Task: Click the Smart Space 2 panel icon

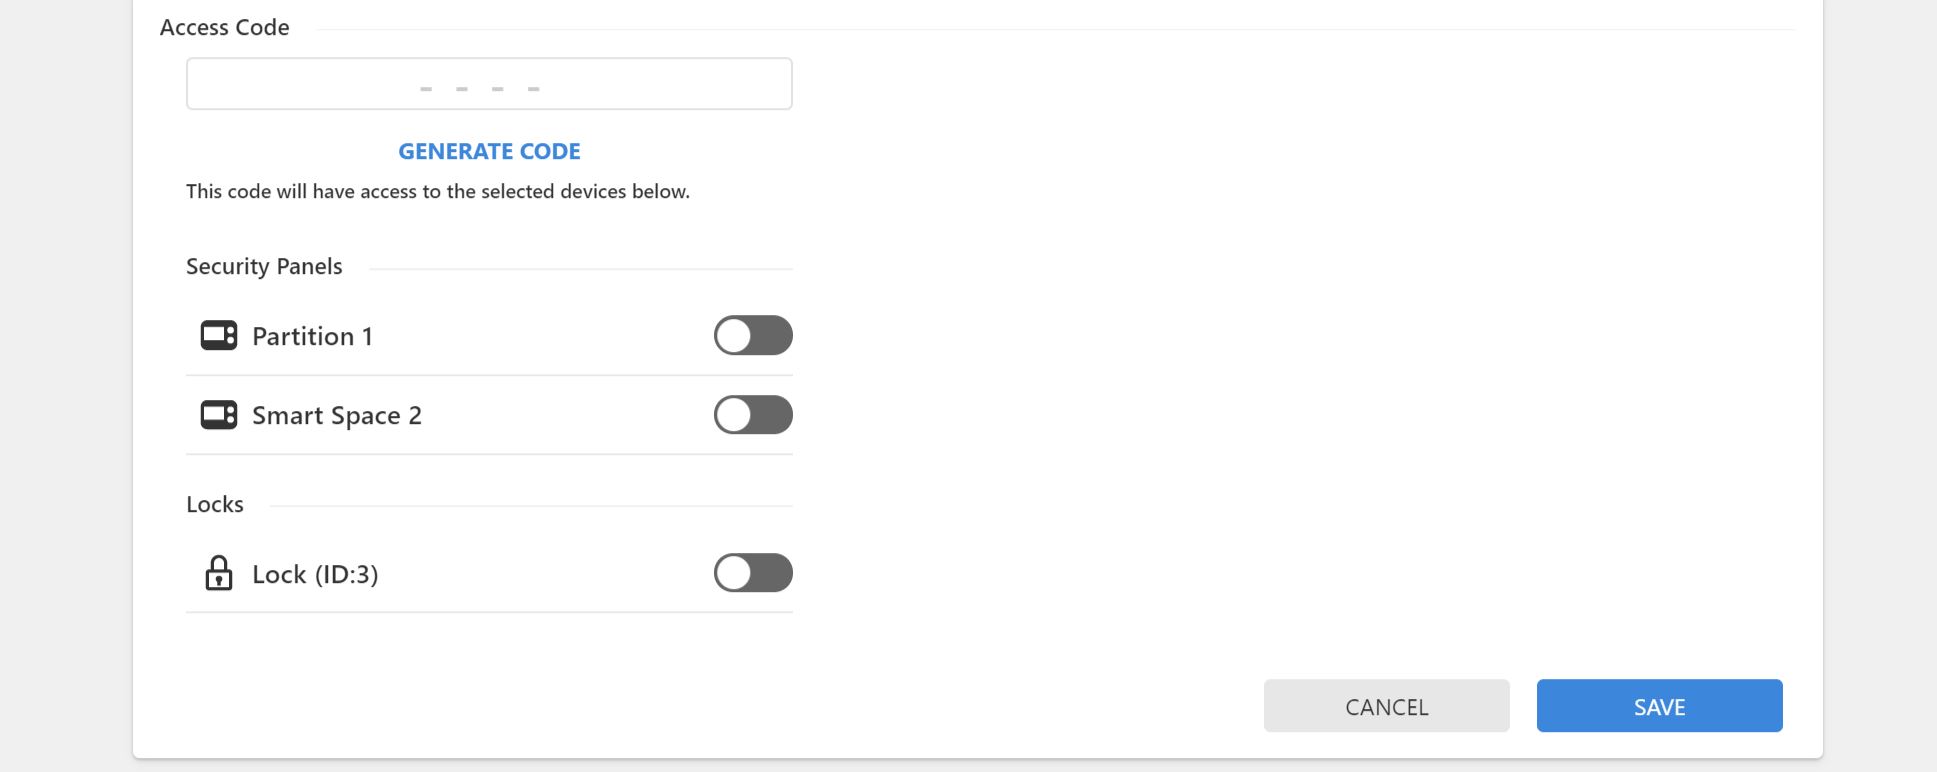Action: point(219,414)
